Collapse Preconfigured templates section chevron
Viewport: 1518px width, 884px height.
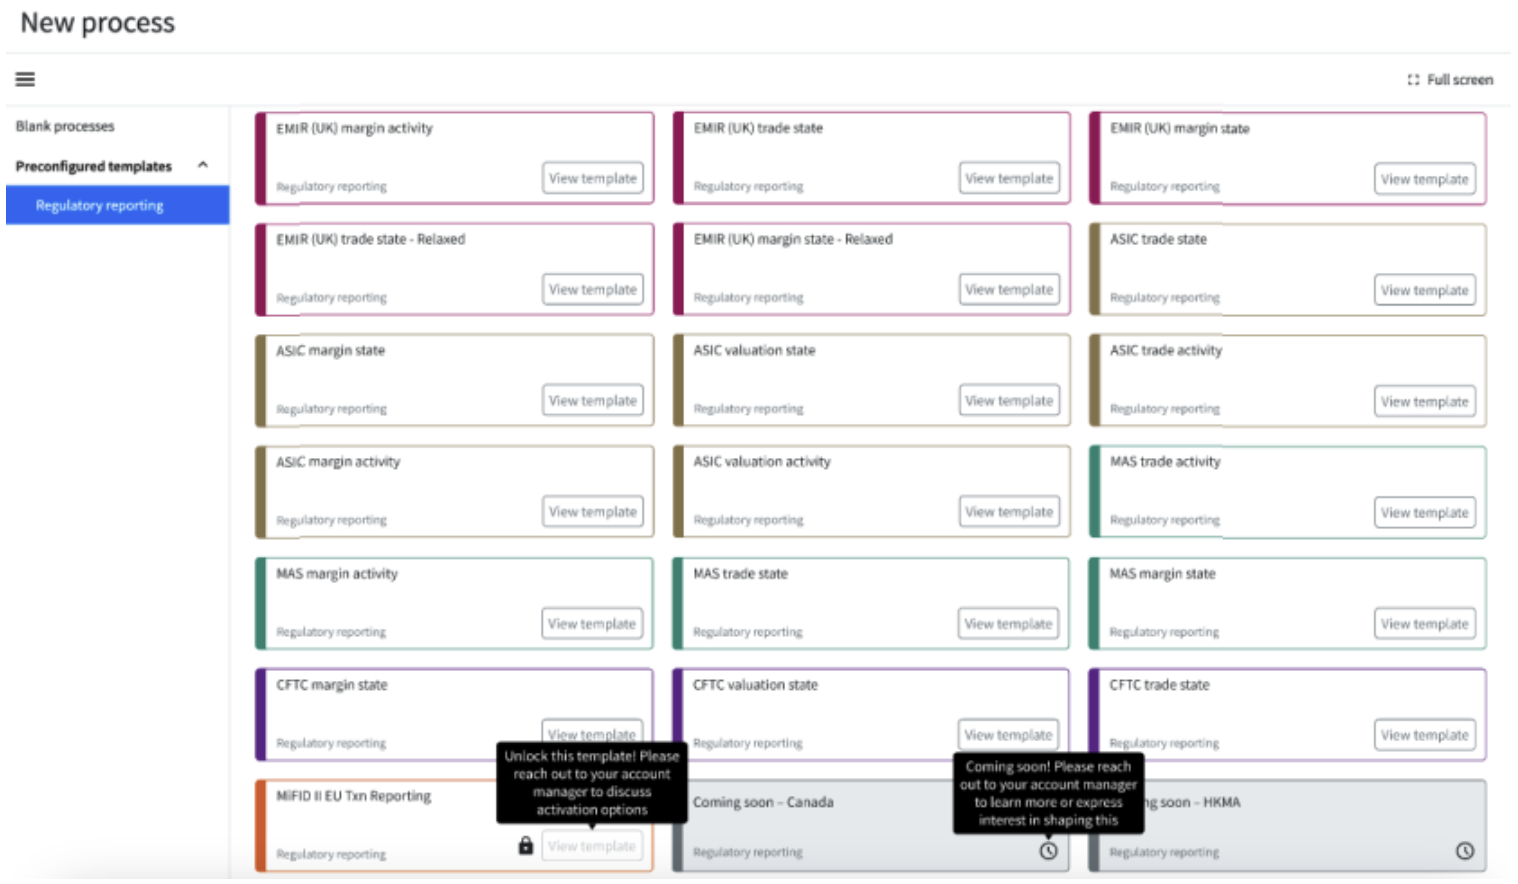coord(203,165)
